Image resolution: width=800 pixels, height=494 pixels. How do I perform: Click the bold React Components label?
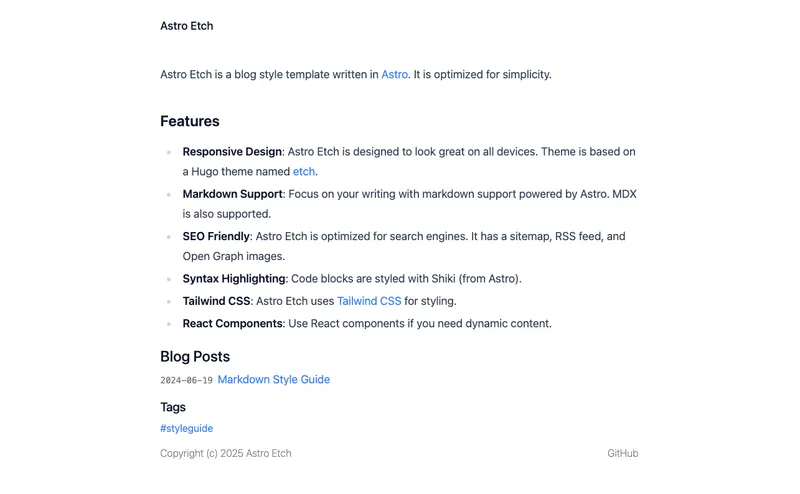coord(232,324)
